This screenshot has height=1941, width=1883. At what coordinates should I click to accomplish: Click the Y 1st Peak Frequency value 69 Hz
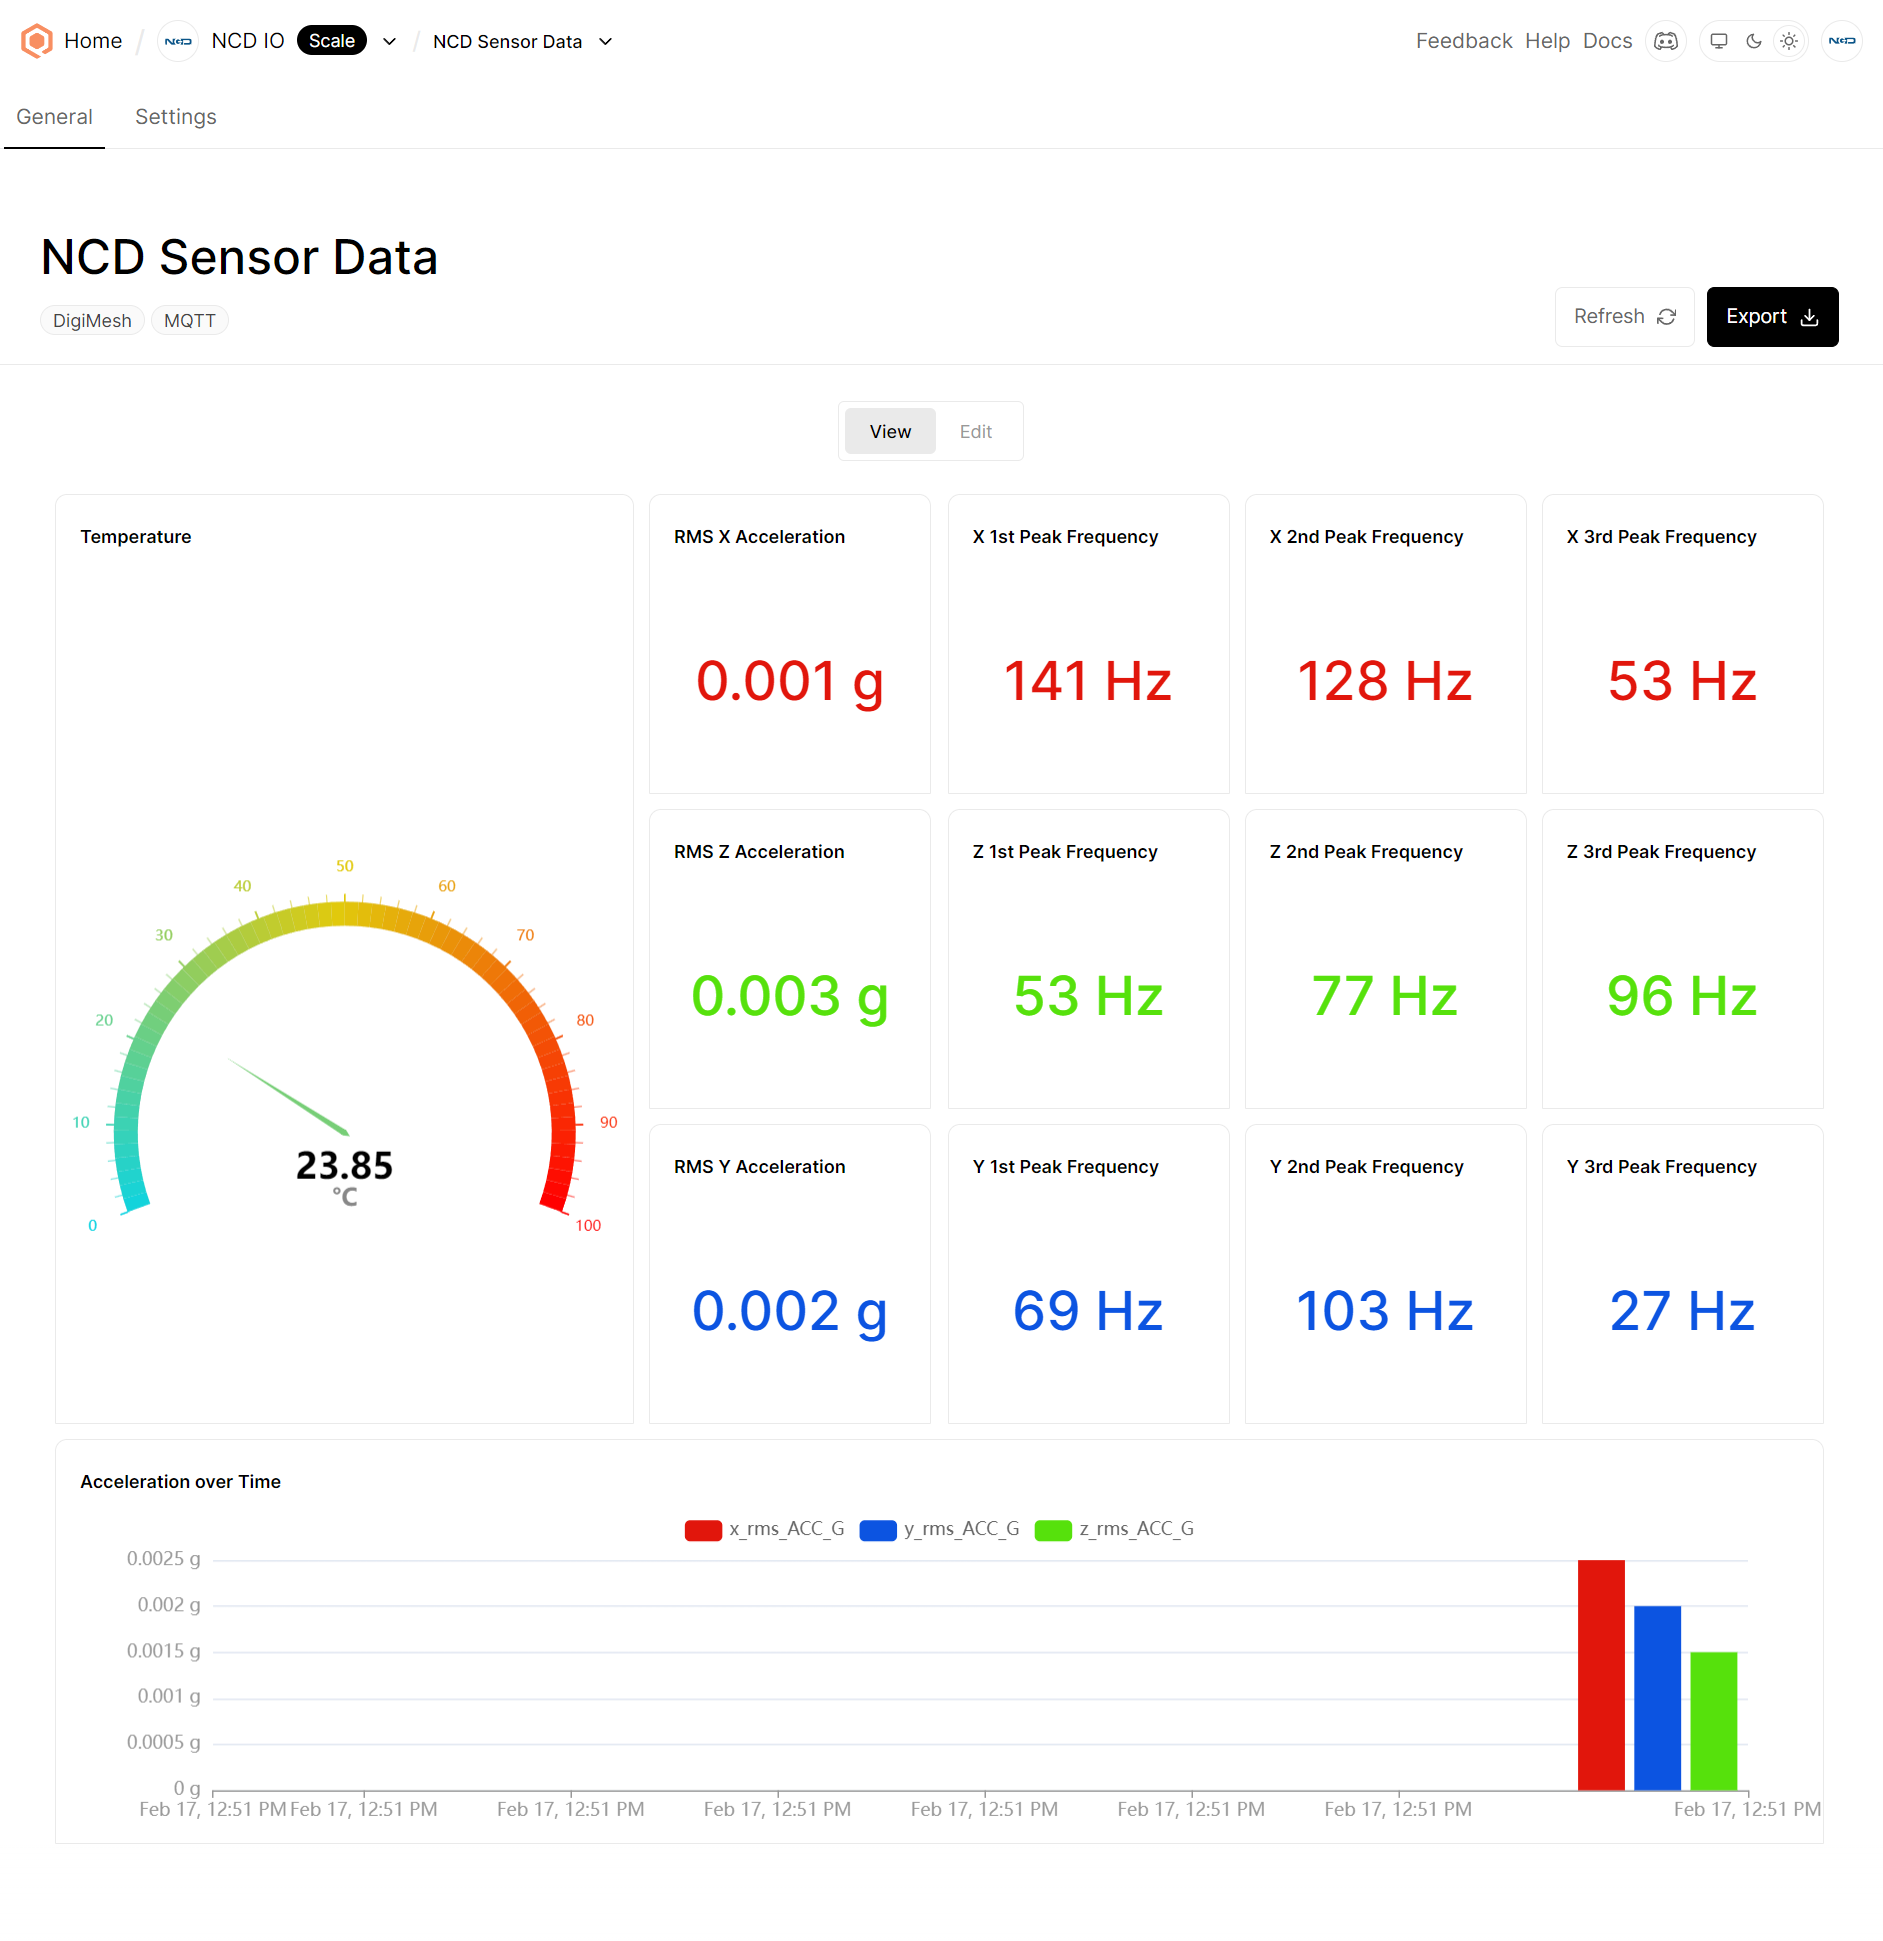pos(1088,1311)
